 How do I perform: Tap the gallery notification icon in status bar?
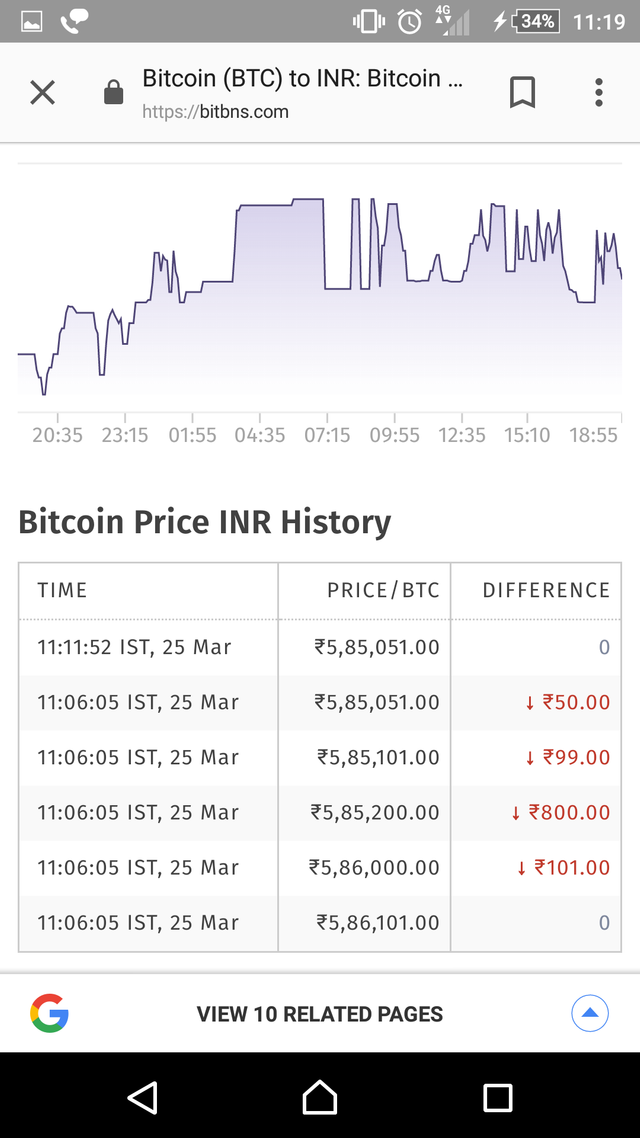(32, 22)
